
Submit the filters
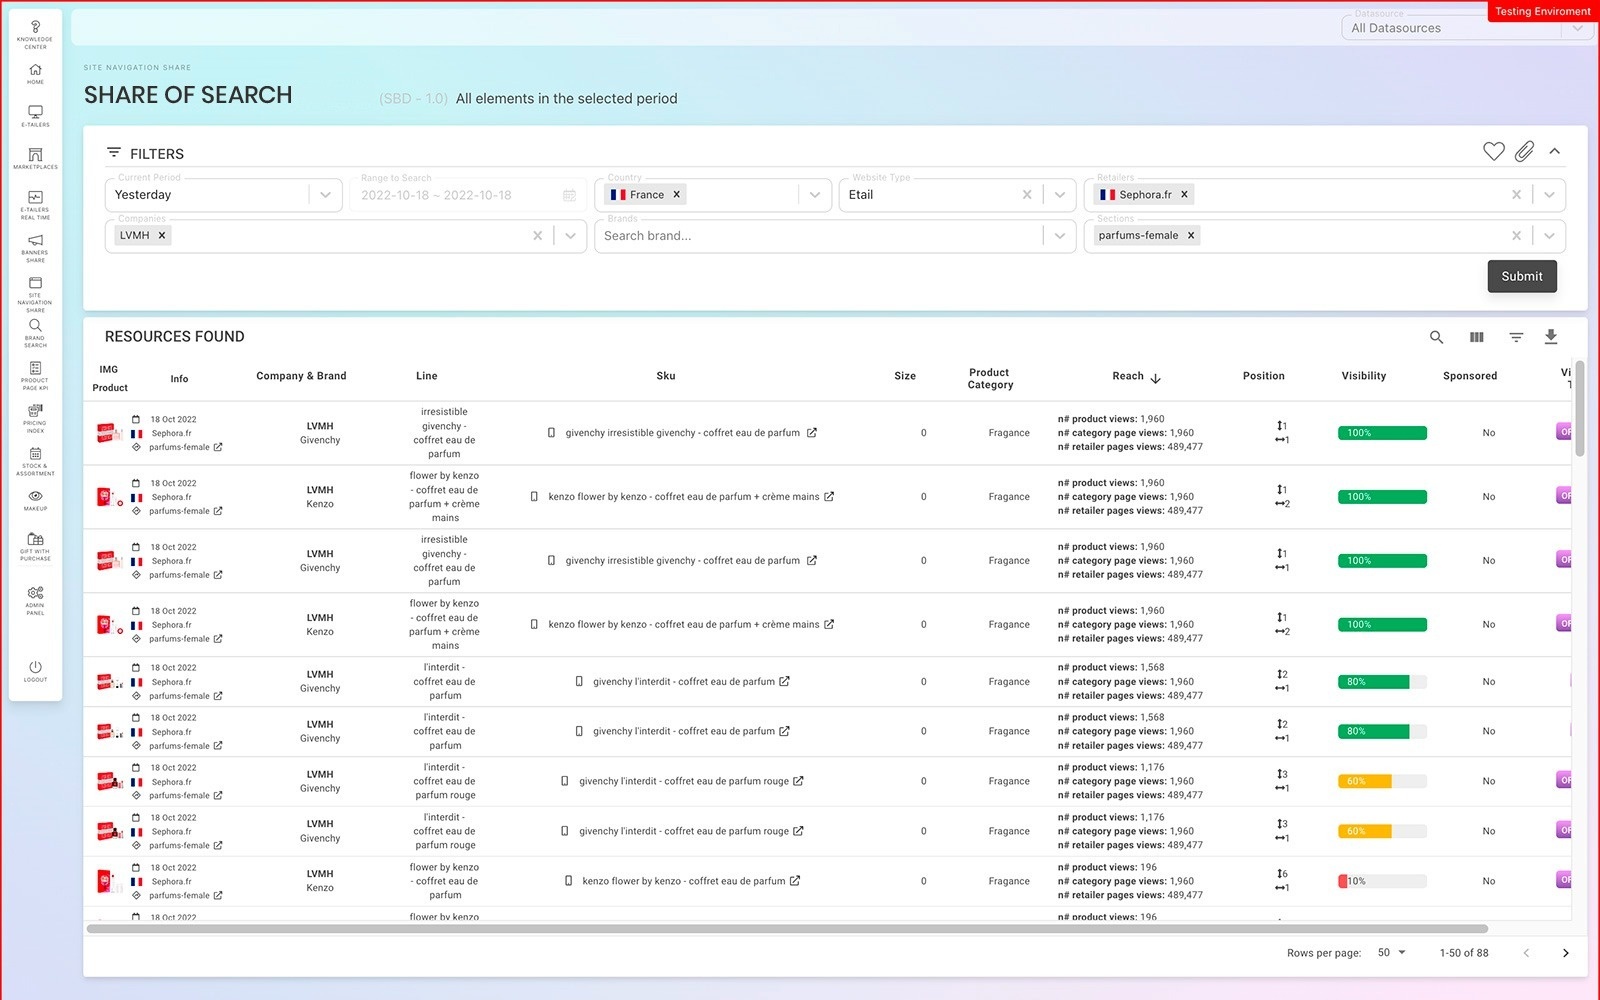(1522, 276)
